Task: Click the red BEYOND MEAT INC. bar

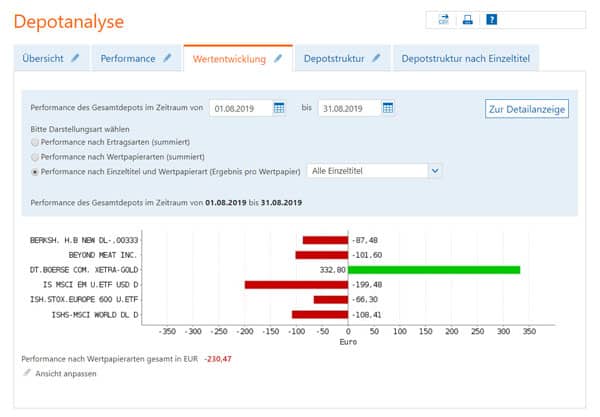Action: (x=322, y=255)
